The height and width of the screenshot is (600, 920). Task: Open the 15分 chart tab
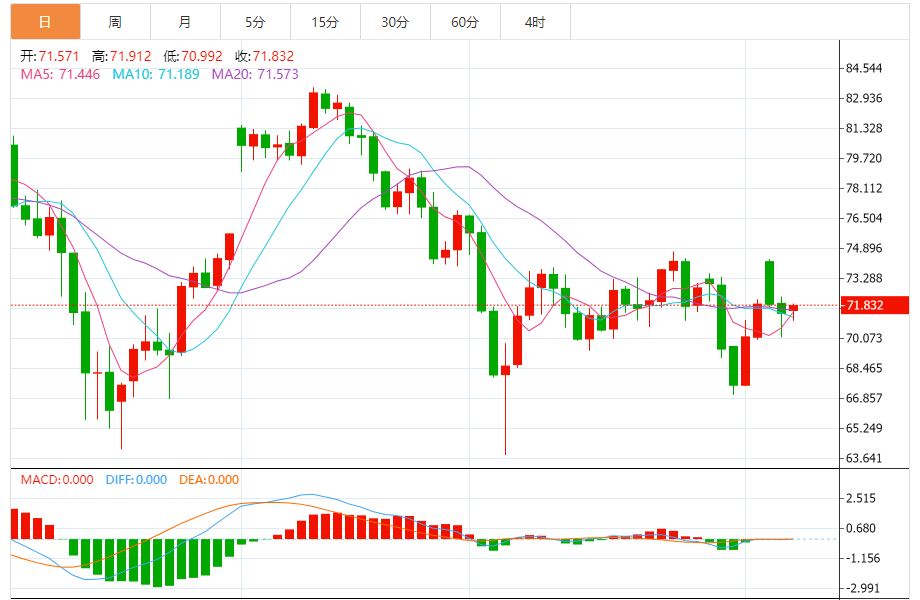[x=325, y=22]
